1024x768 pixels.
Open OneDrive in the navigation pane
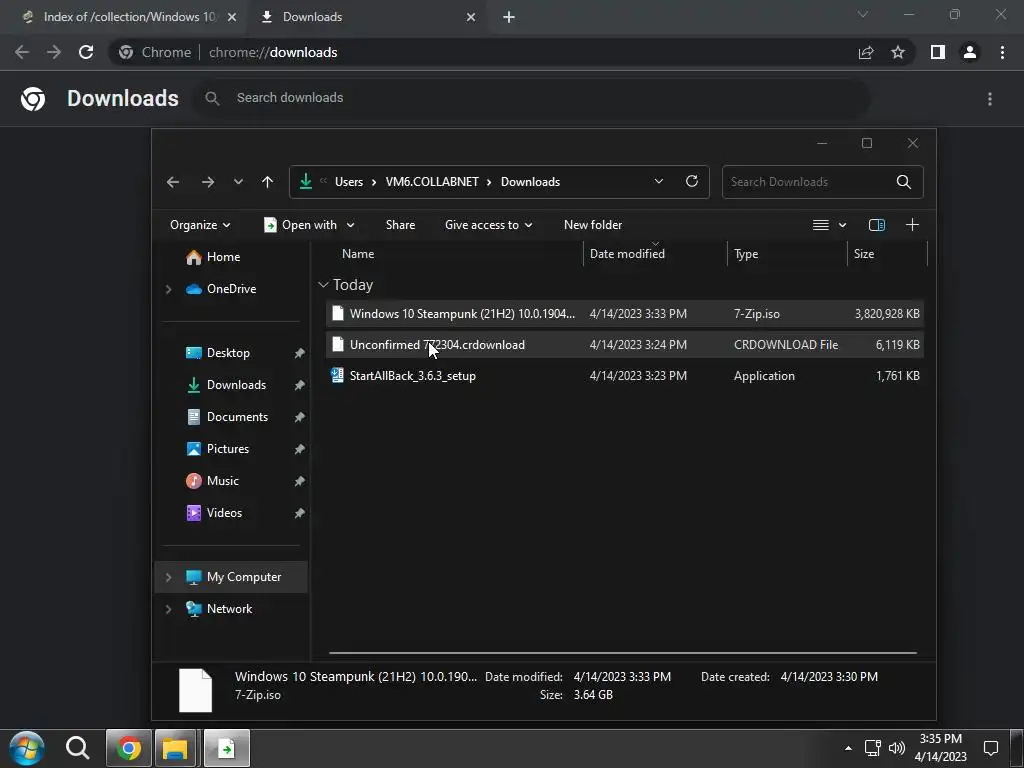click(x=231, y=289)
